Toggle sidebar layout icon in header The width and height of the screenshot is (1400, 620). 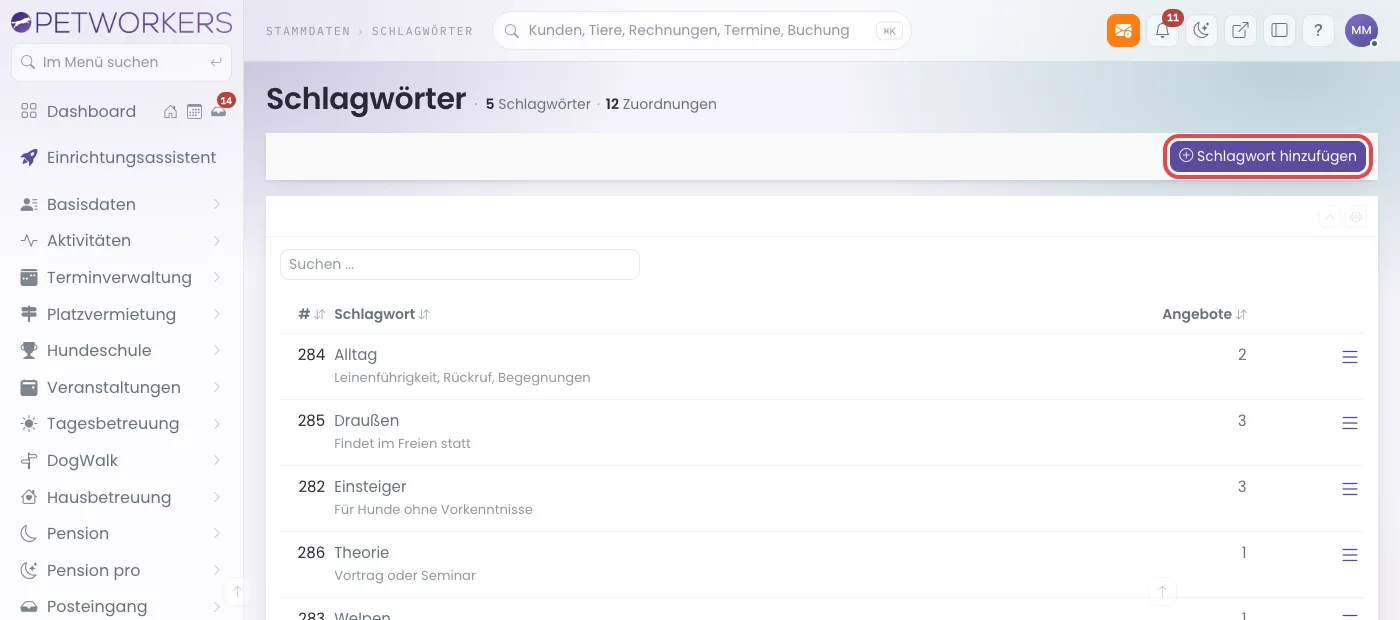pyautogui.click(x=1279, y=30)
